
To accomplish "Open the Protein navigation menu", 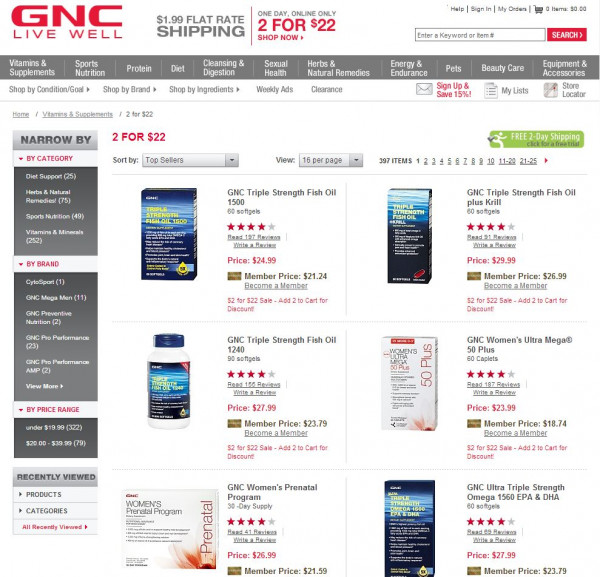I will point(139,68).
